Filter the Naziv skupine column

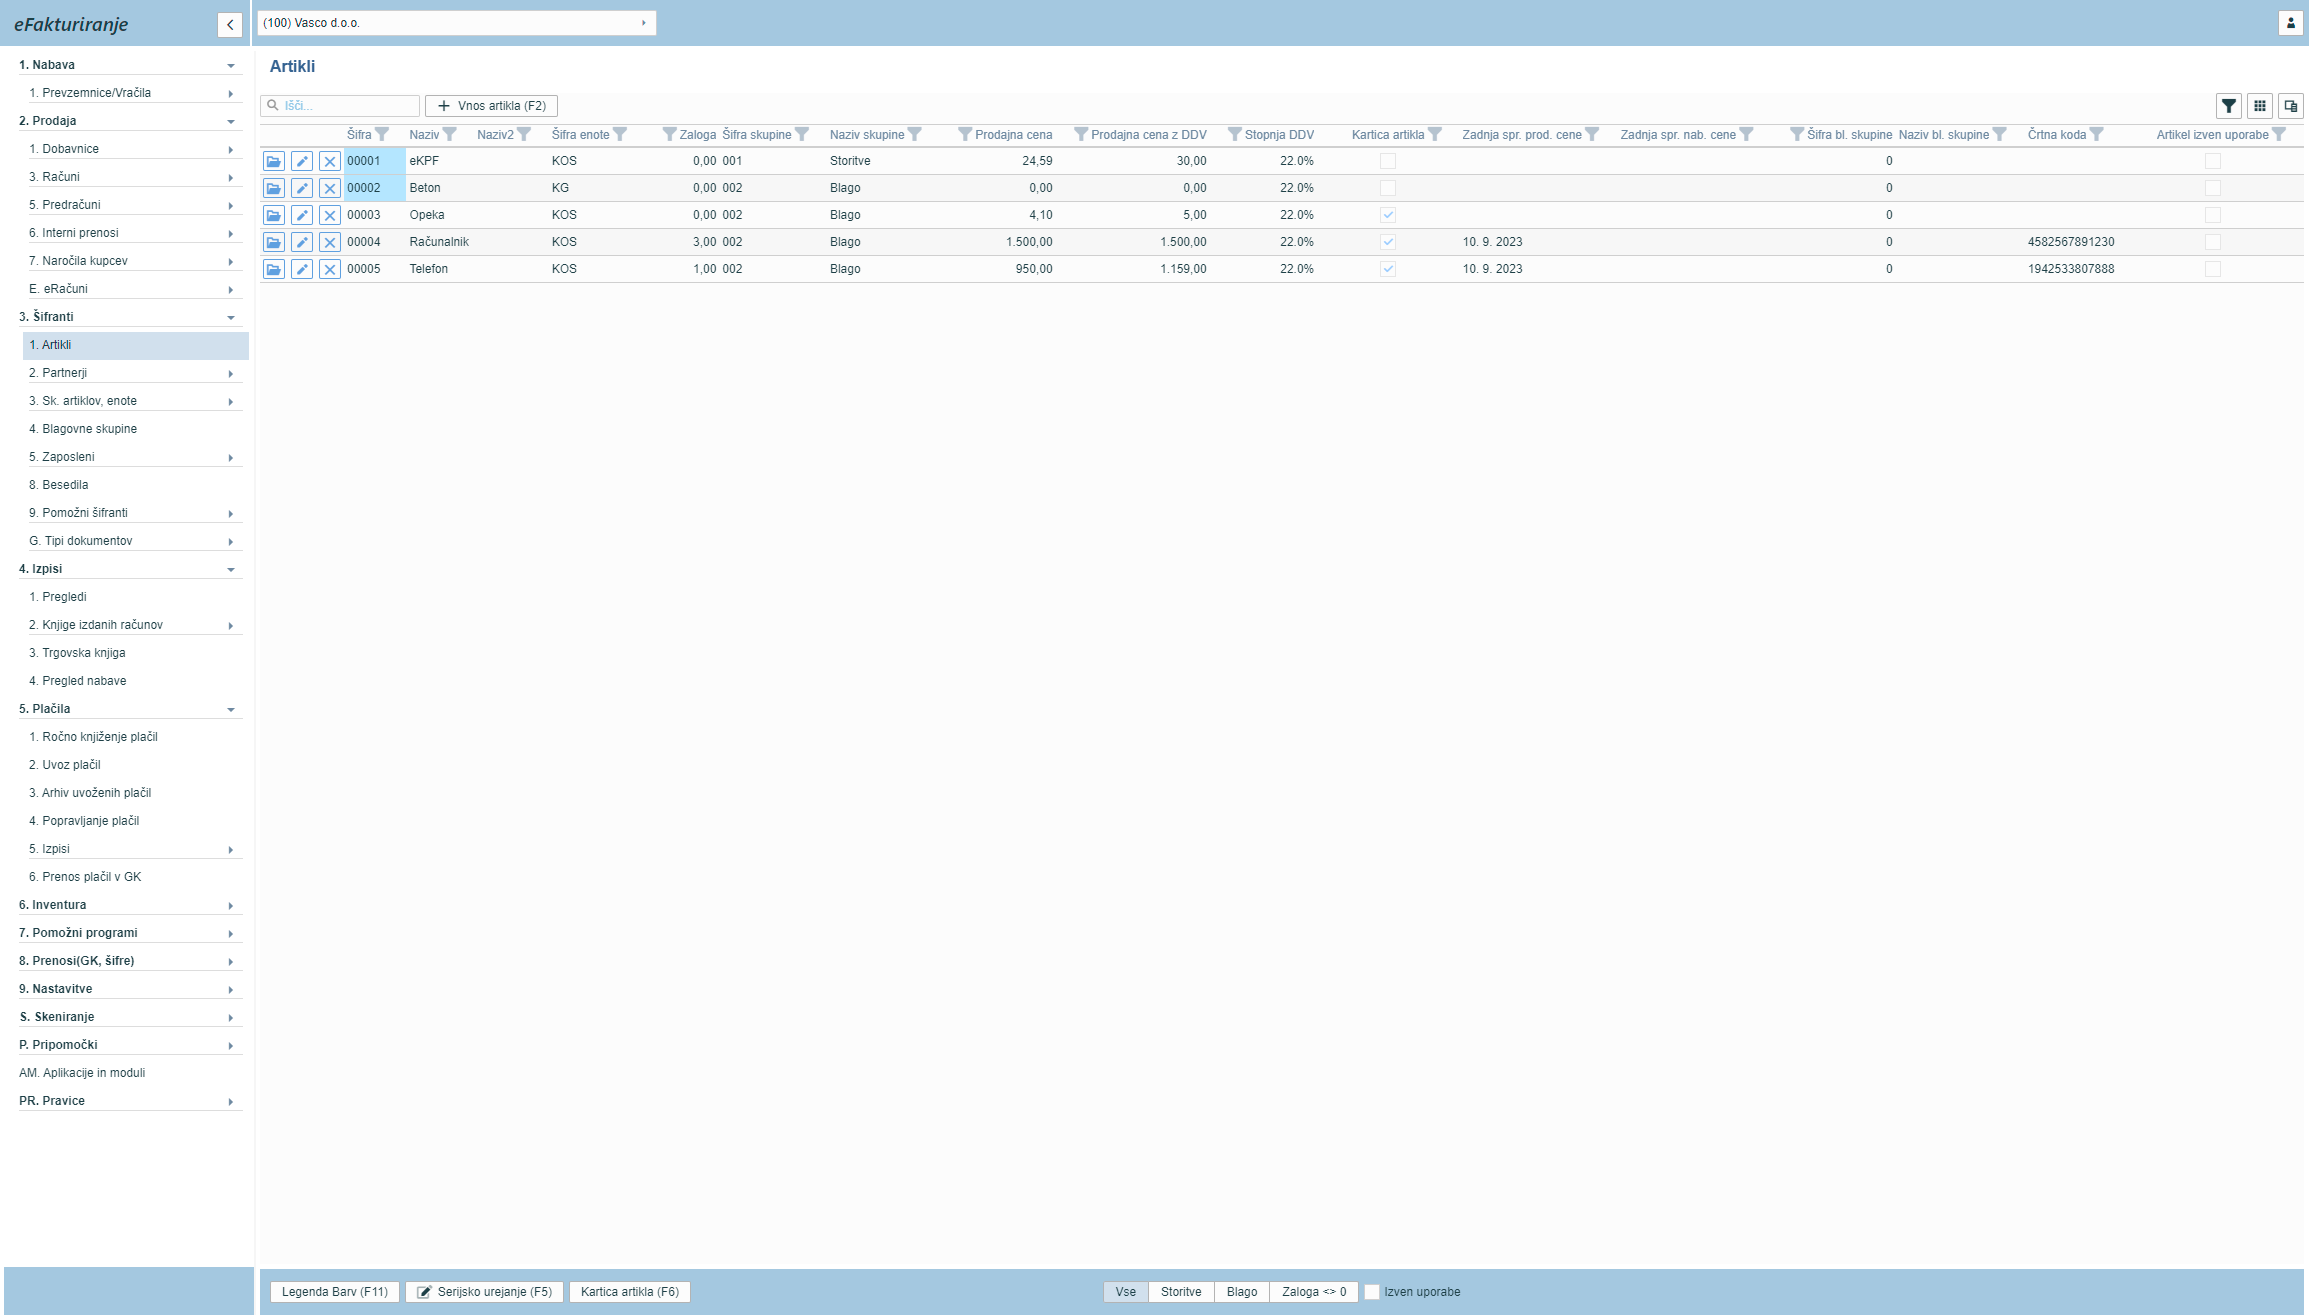tap(915, 134)
